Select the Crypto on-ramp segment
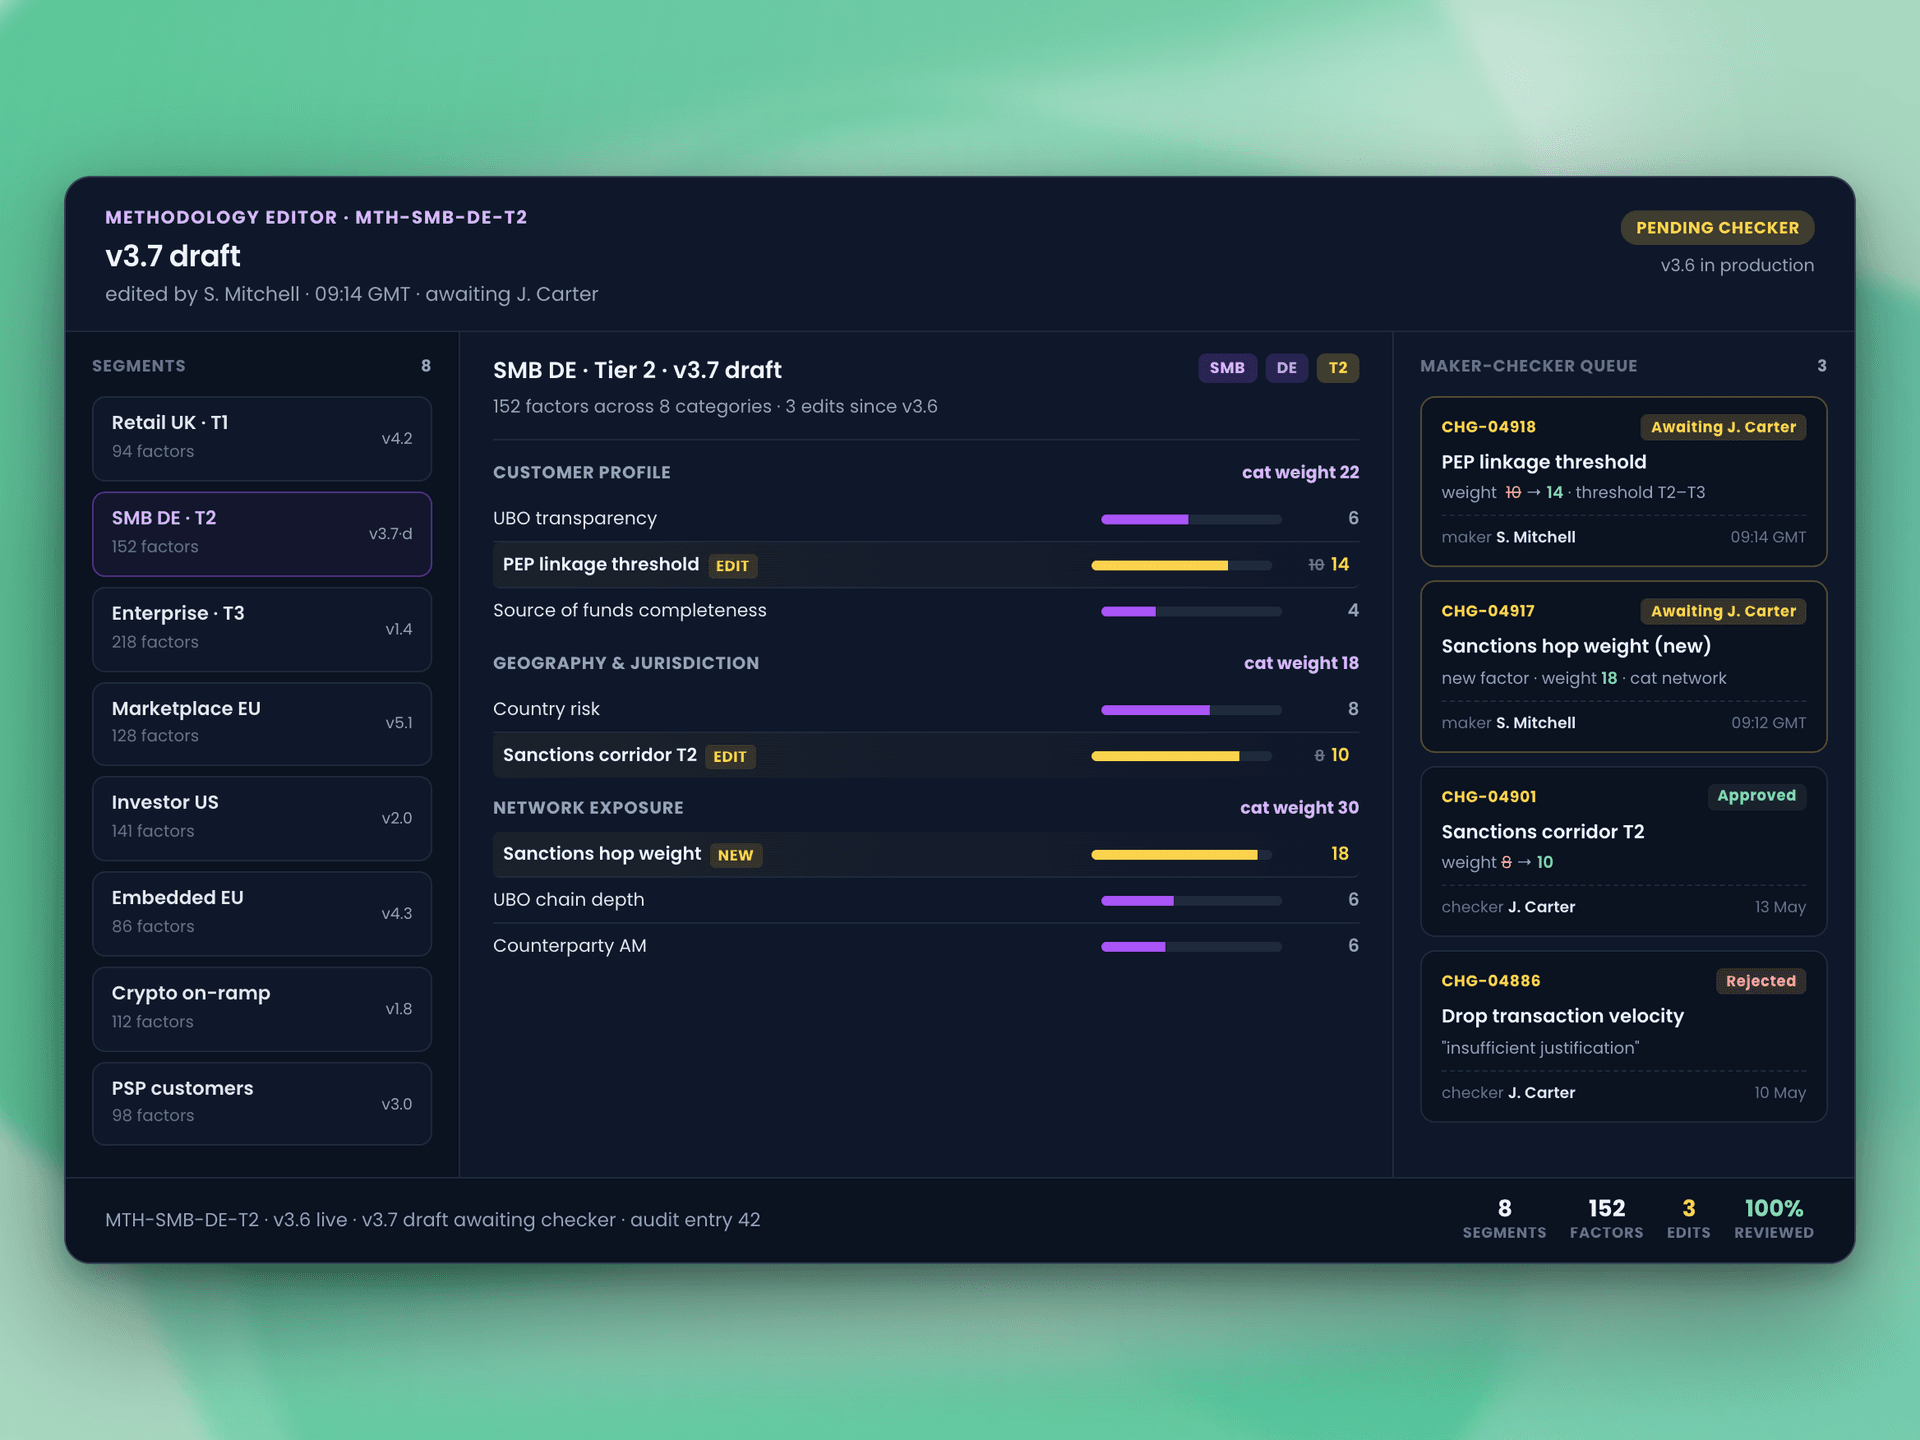Image resolution: width=1920 pixels, height=1440 pixels. [x=262, y=1008]
